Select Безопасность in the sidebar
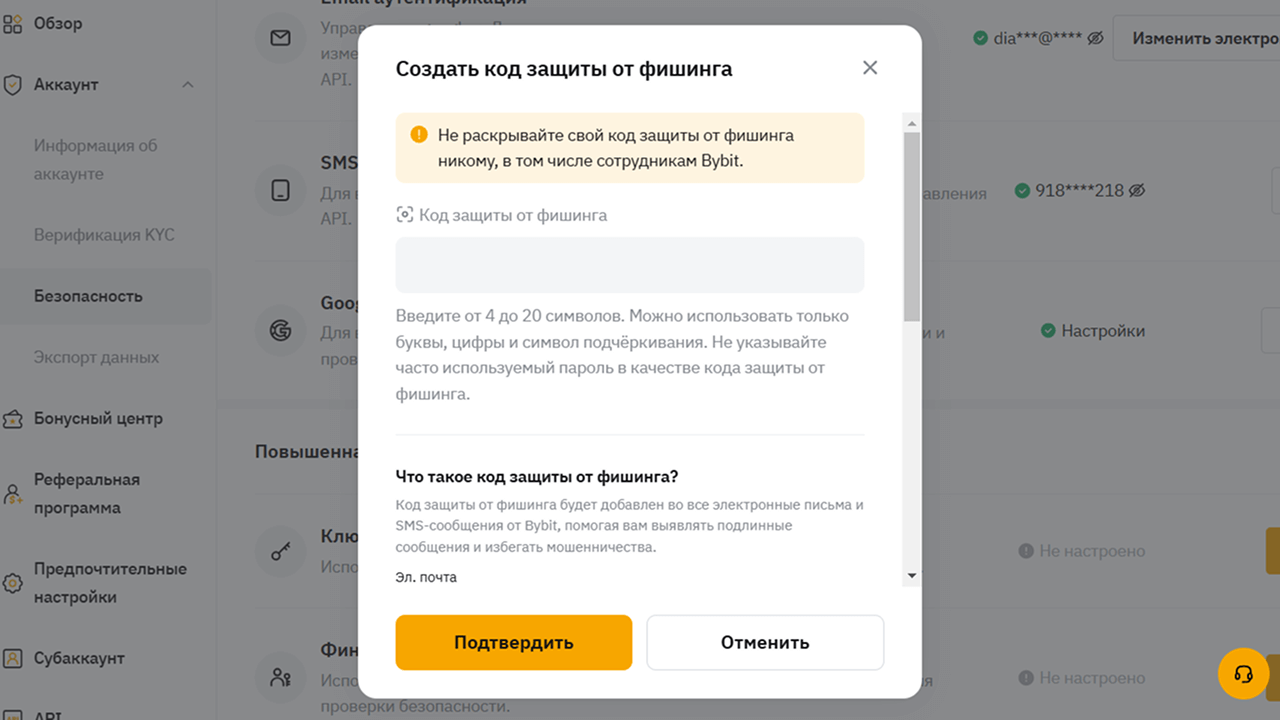 tap(88, 296)
